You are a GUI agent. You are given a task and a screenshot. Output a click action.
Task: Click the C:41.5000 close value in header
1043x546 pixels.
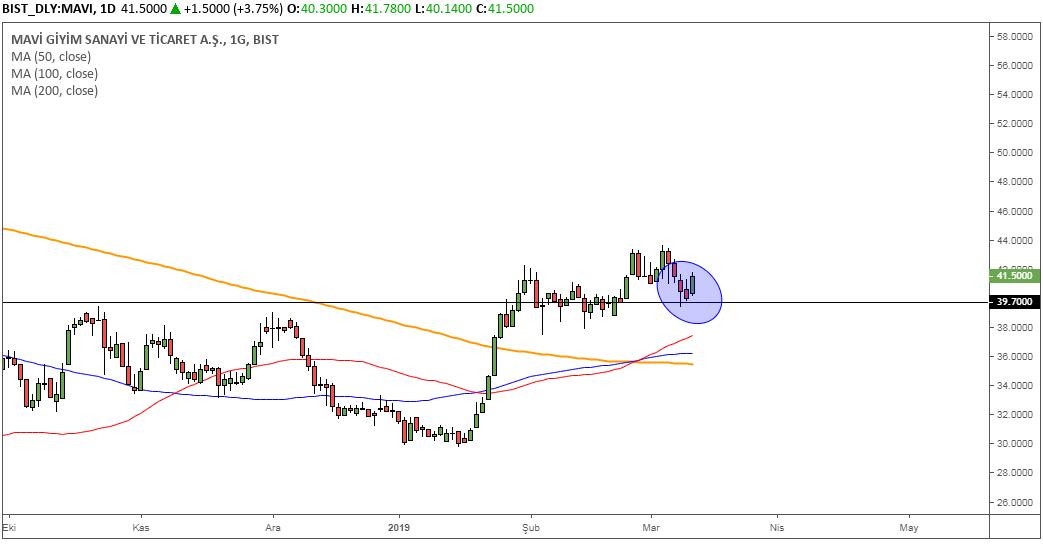pyautogui.click(x=504, y=9)
